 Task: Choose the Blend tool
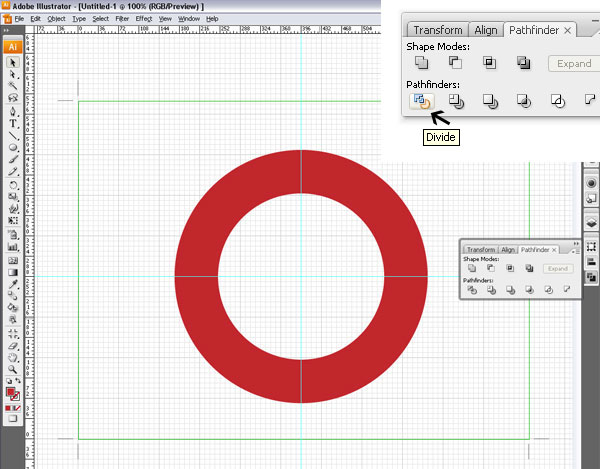coord(13,295)
